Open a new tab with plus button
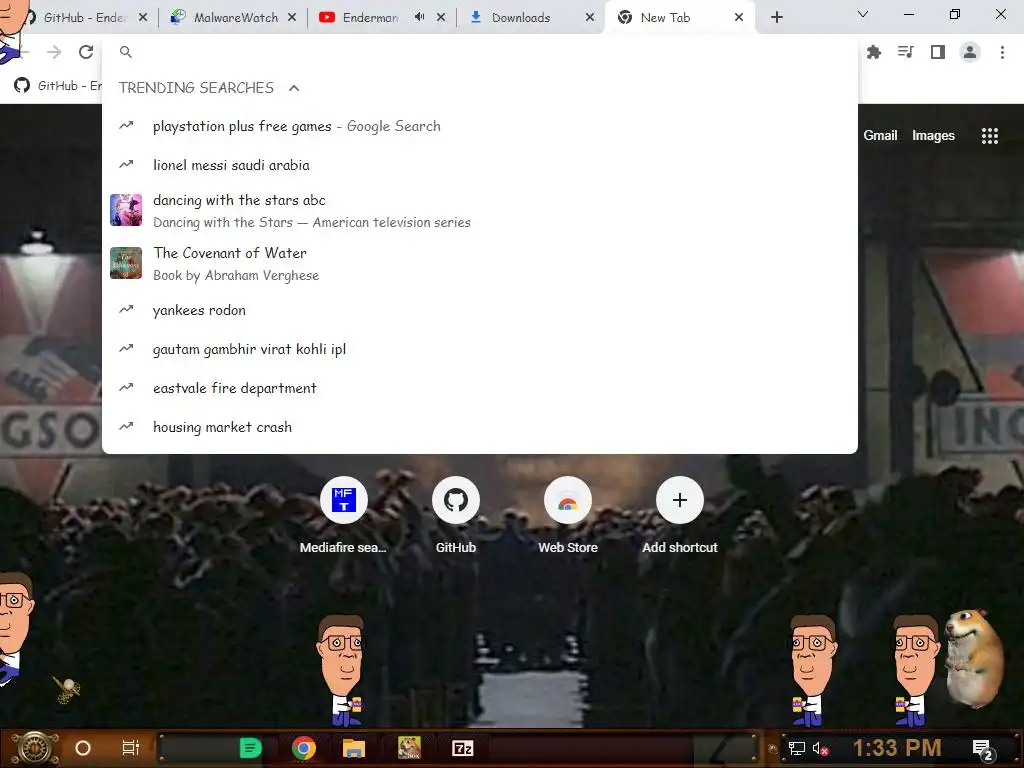The width and height of the screenshot is (1024, 768). [776, 18]
